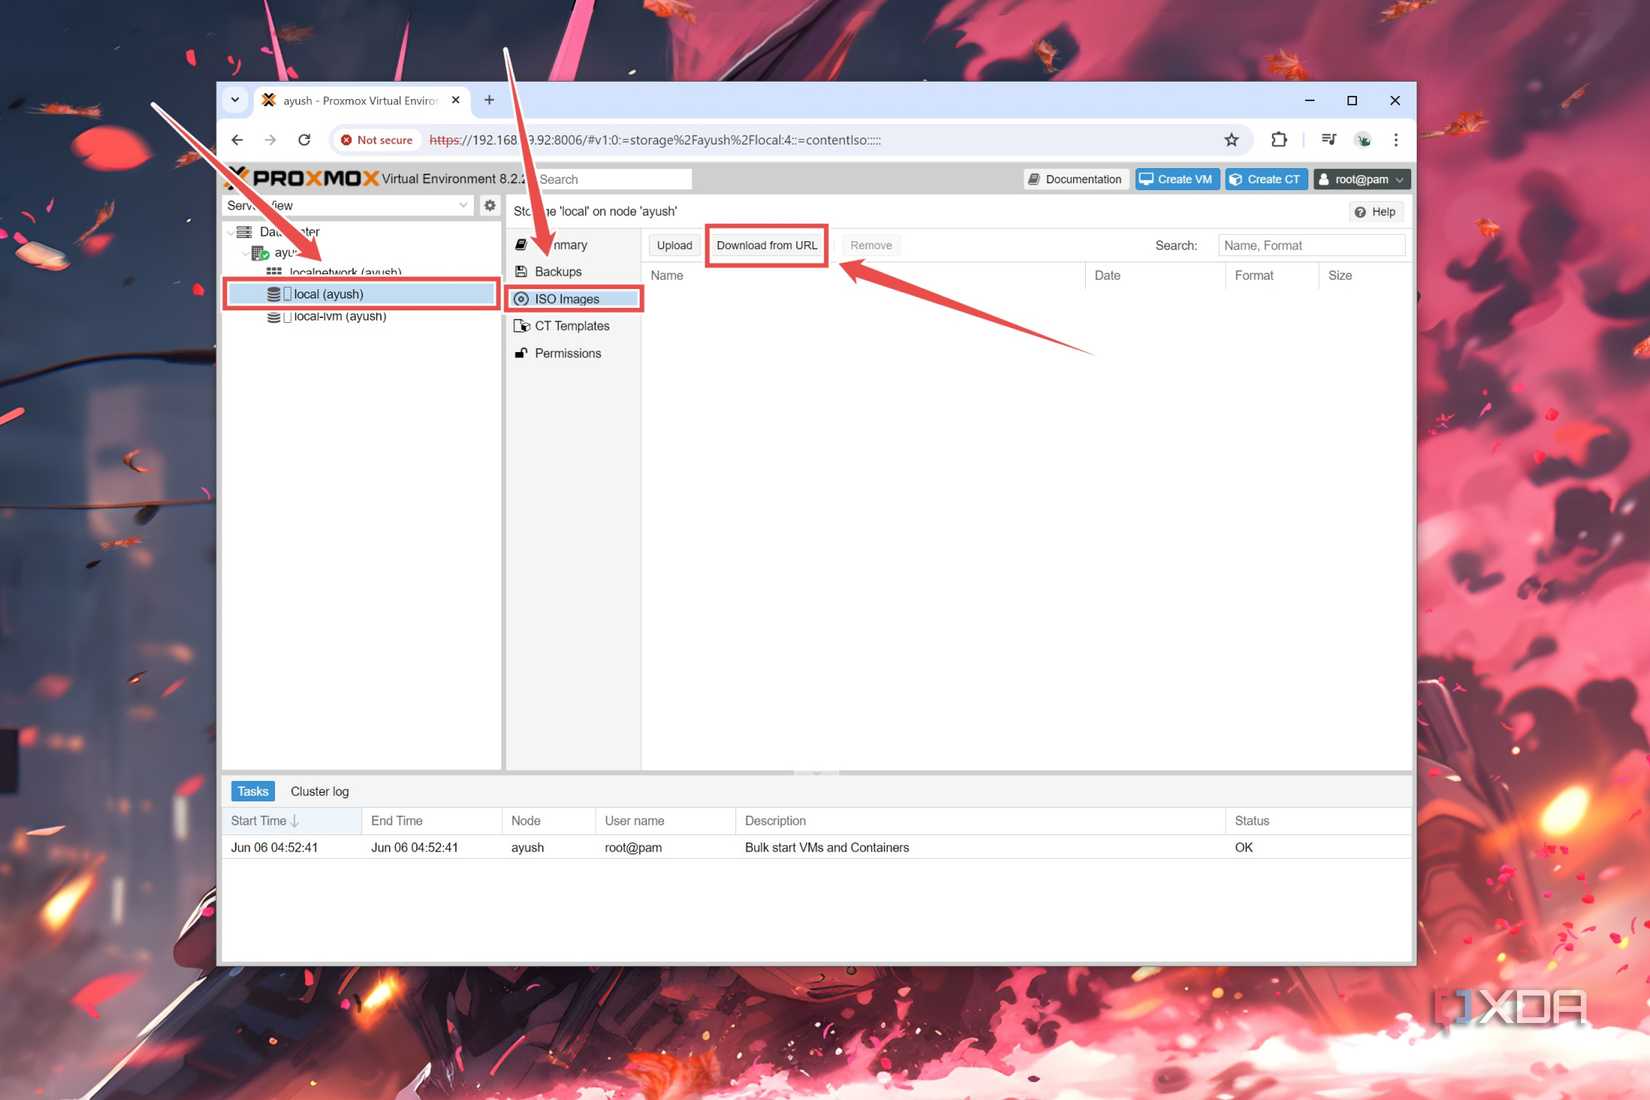Collapse the ayush node in the tree
This screenshot has width=1650, height=1100.
point(245,252)
